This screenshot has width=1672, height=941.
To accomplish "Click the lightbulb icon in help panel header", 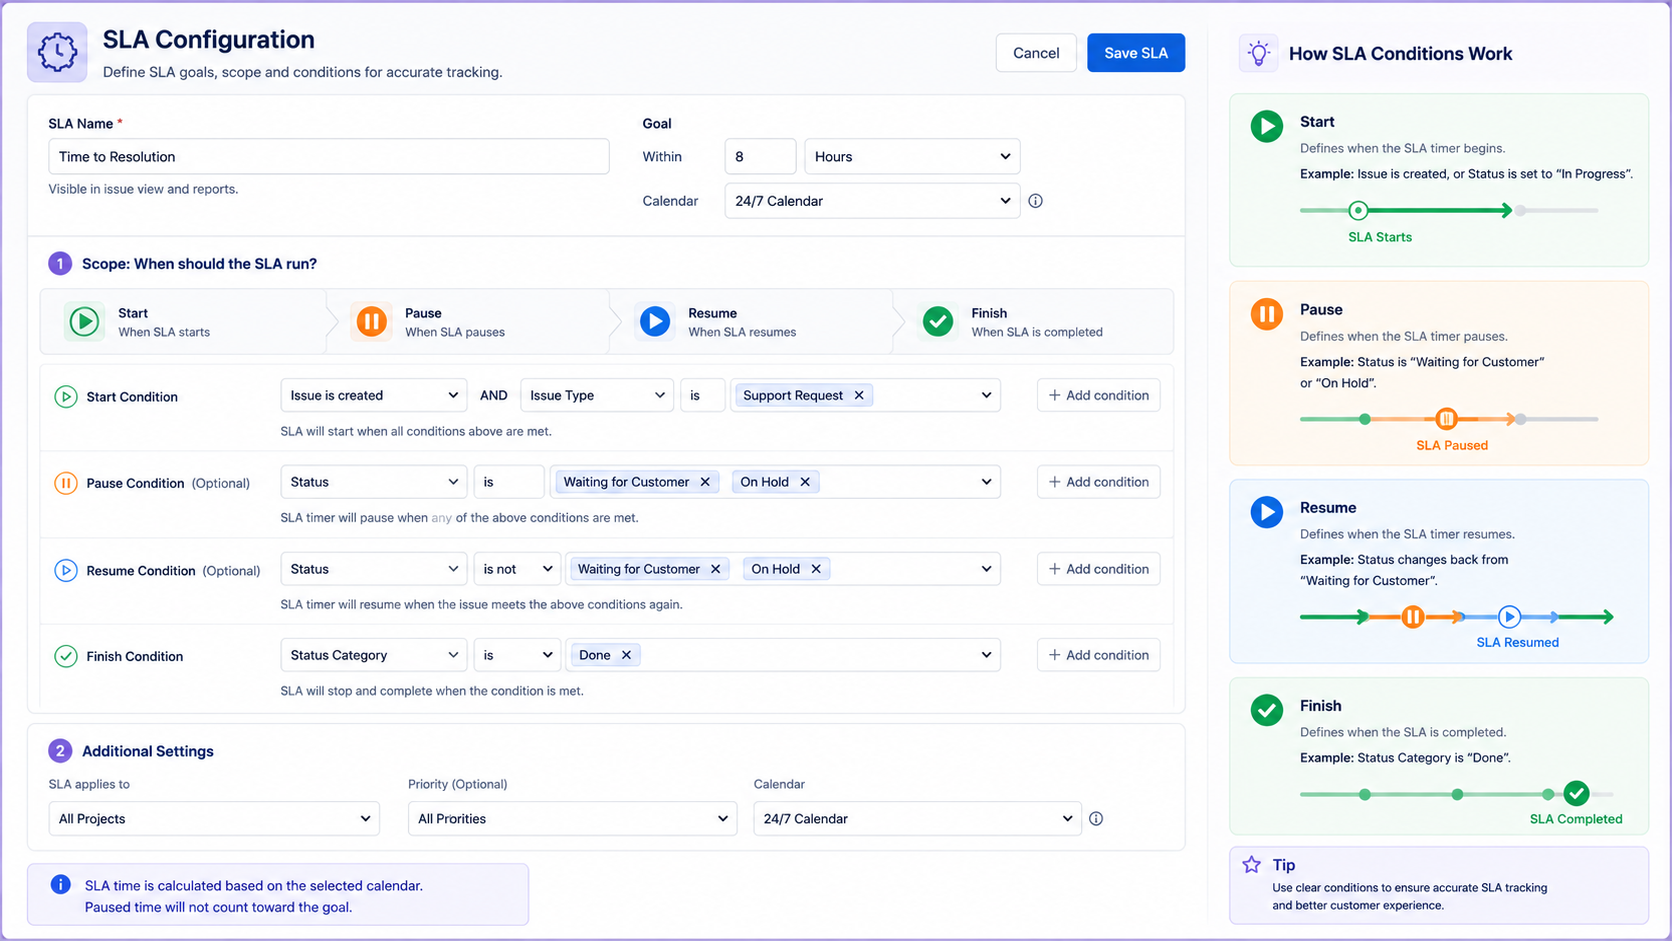I will (x=1259, y=53).
